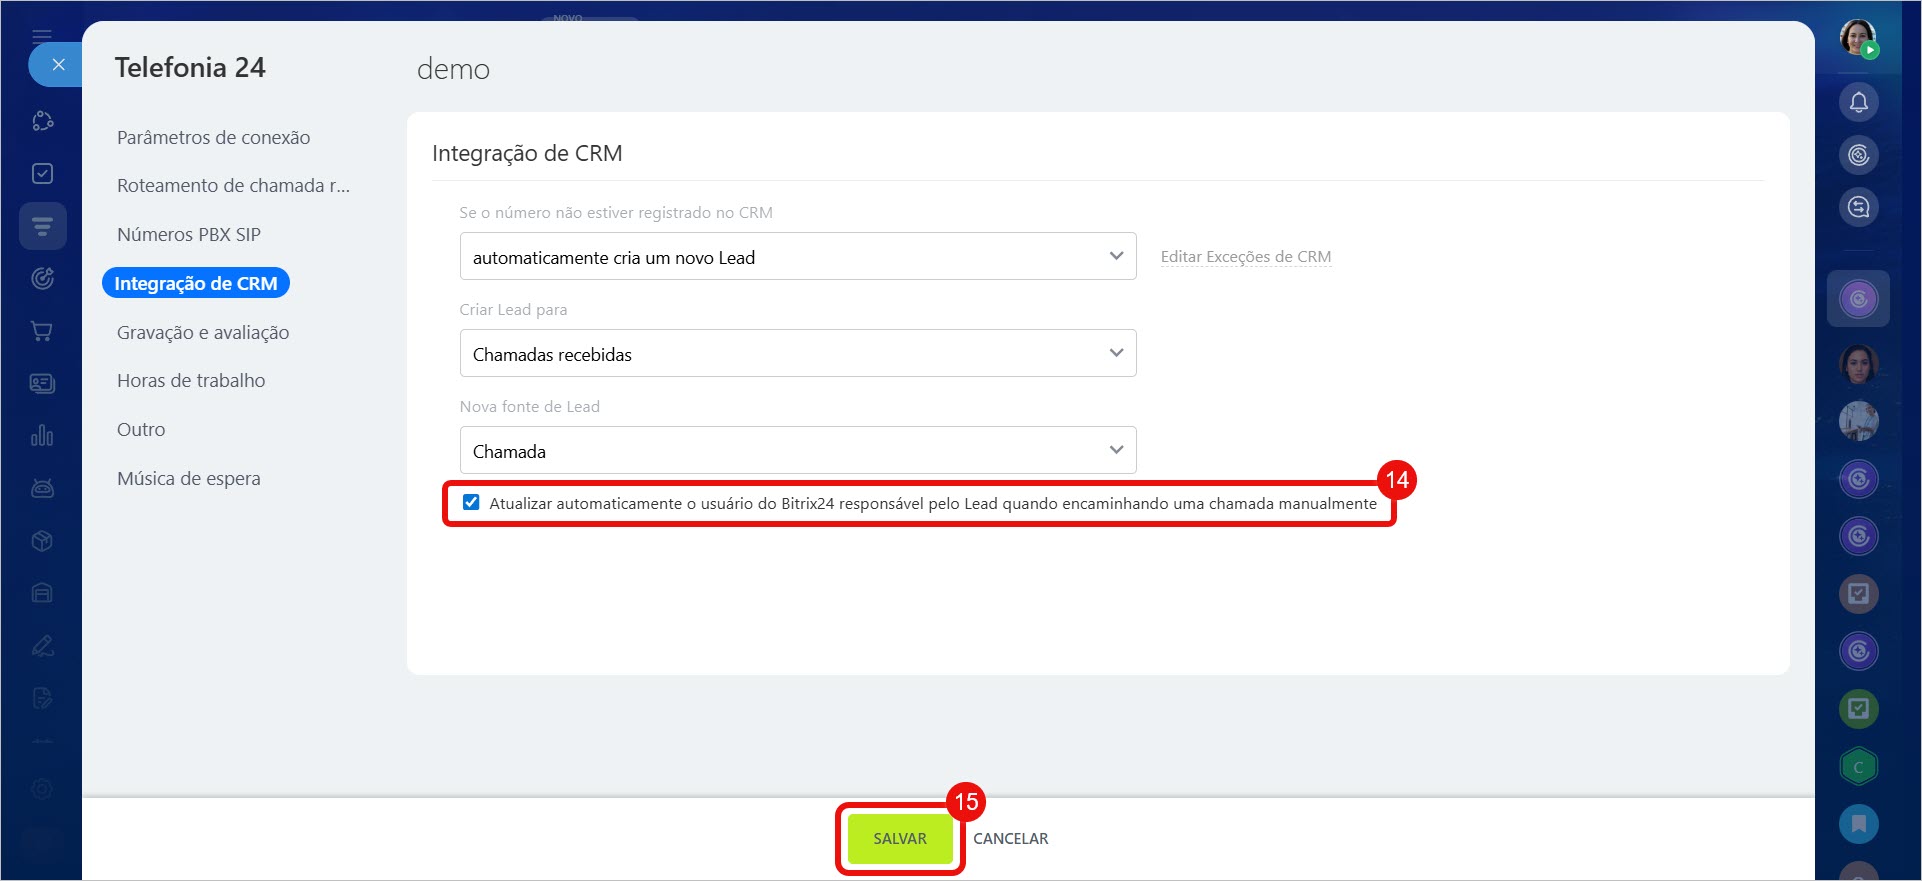Open Horas de trabalho settings

pyautogui.click(x=191, y=381)
